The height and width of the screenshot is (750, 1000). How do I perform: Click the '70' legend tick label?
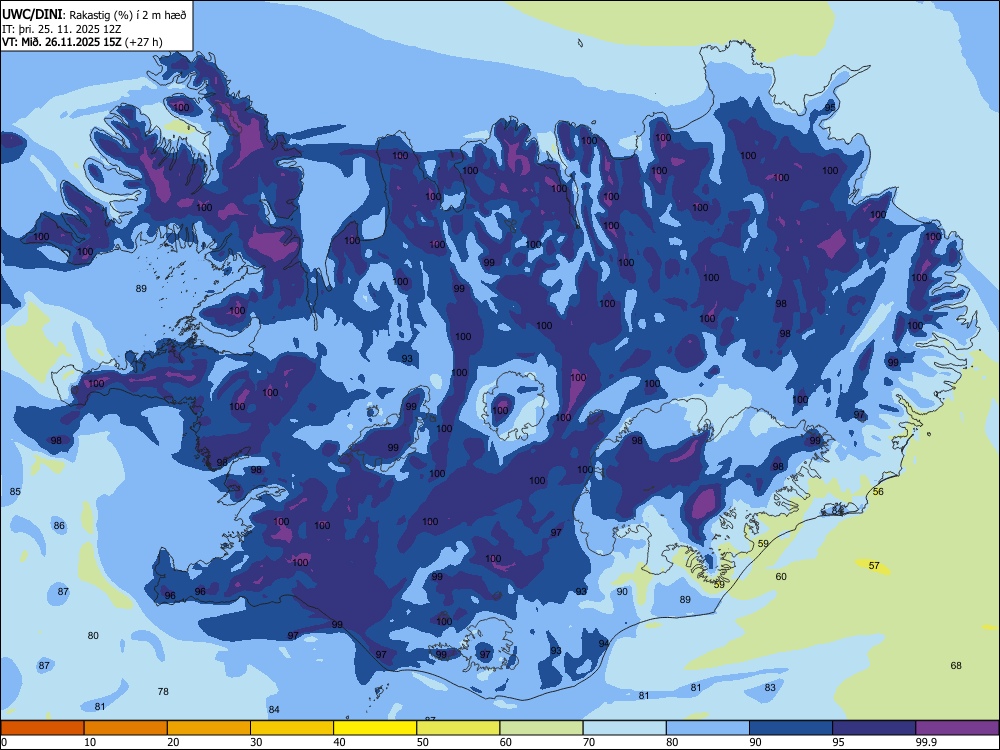click(x=589, y=742)
